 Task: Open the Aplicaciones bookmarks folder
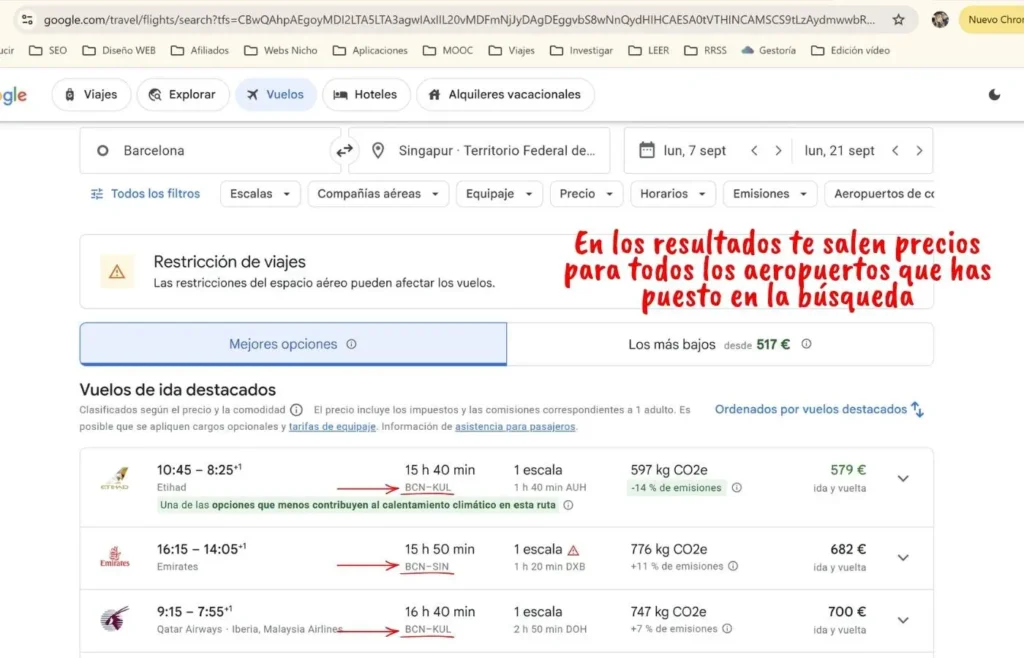coord(370,50)
